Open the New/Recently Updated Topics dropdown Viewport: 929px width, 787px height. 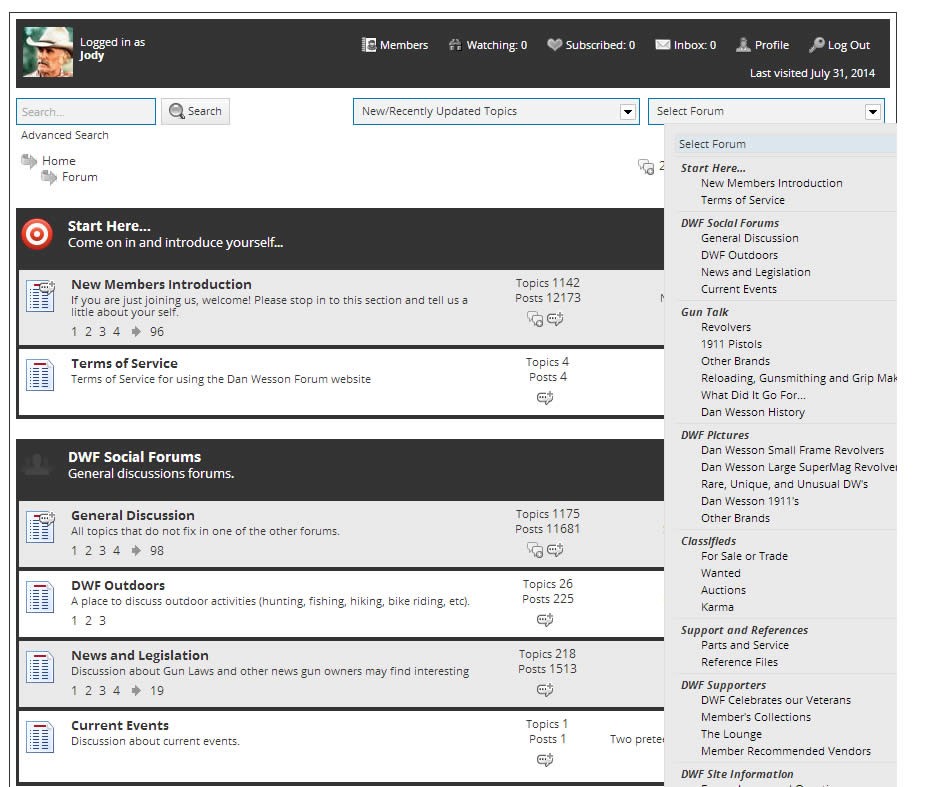pos(496,111)
